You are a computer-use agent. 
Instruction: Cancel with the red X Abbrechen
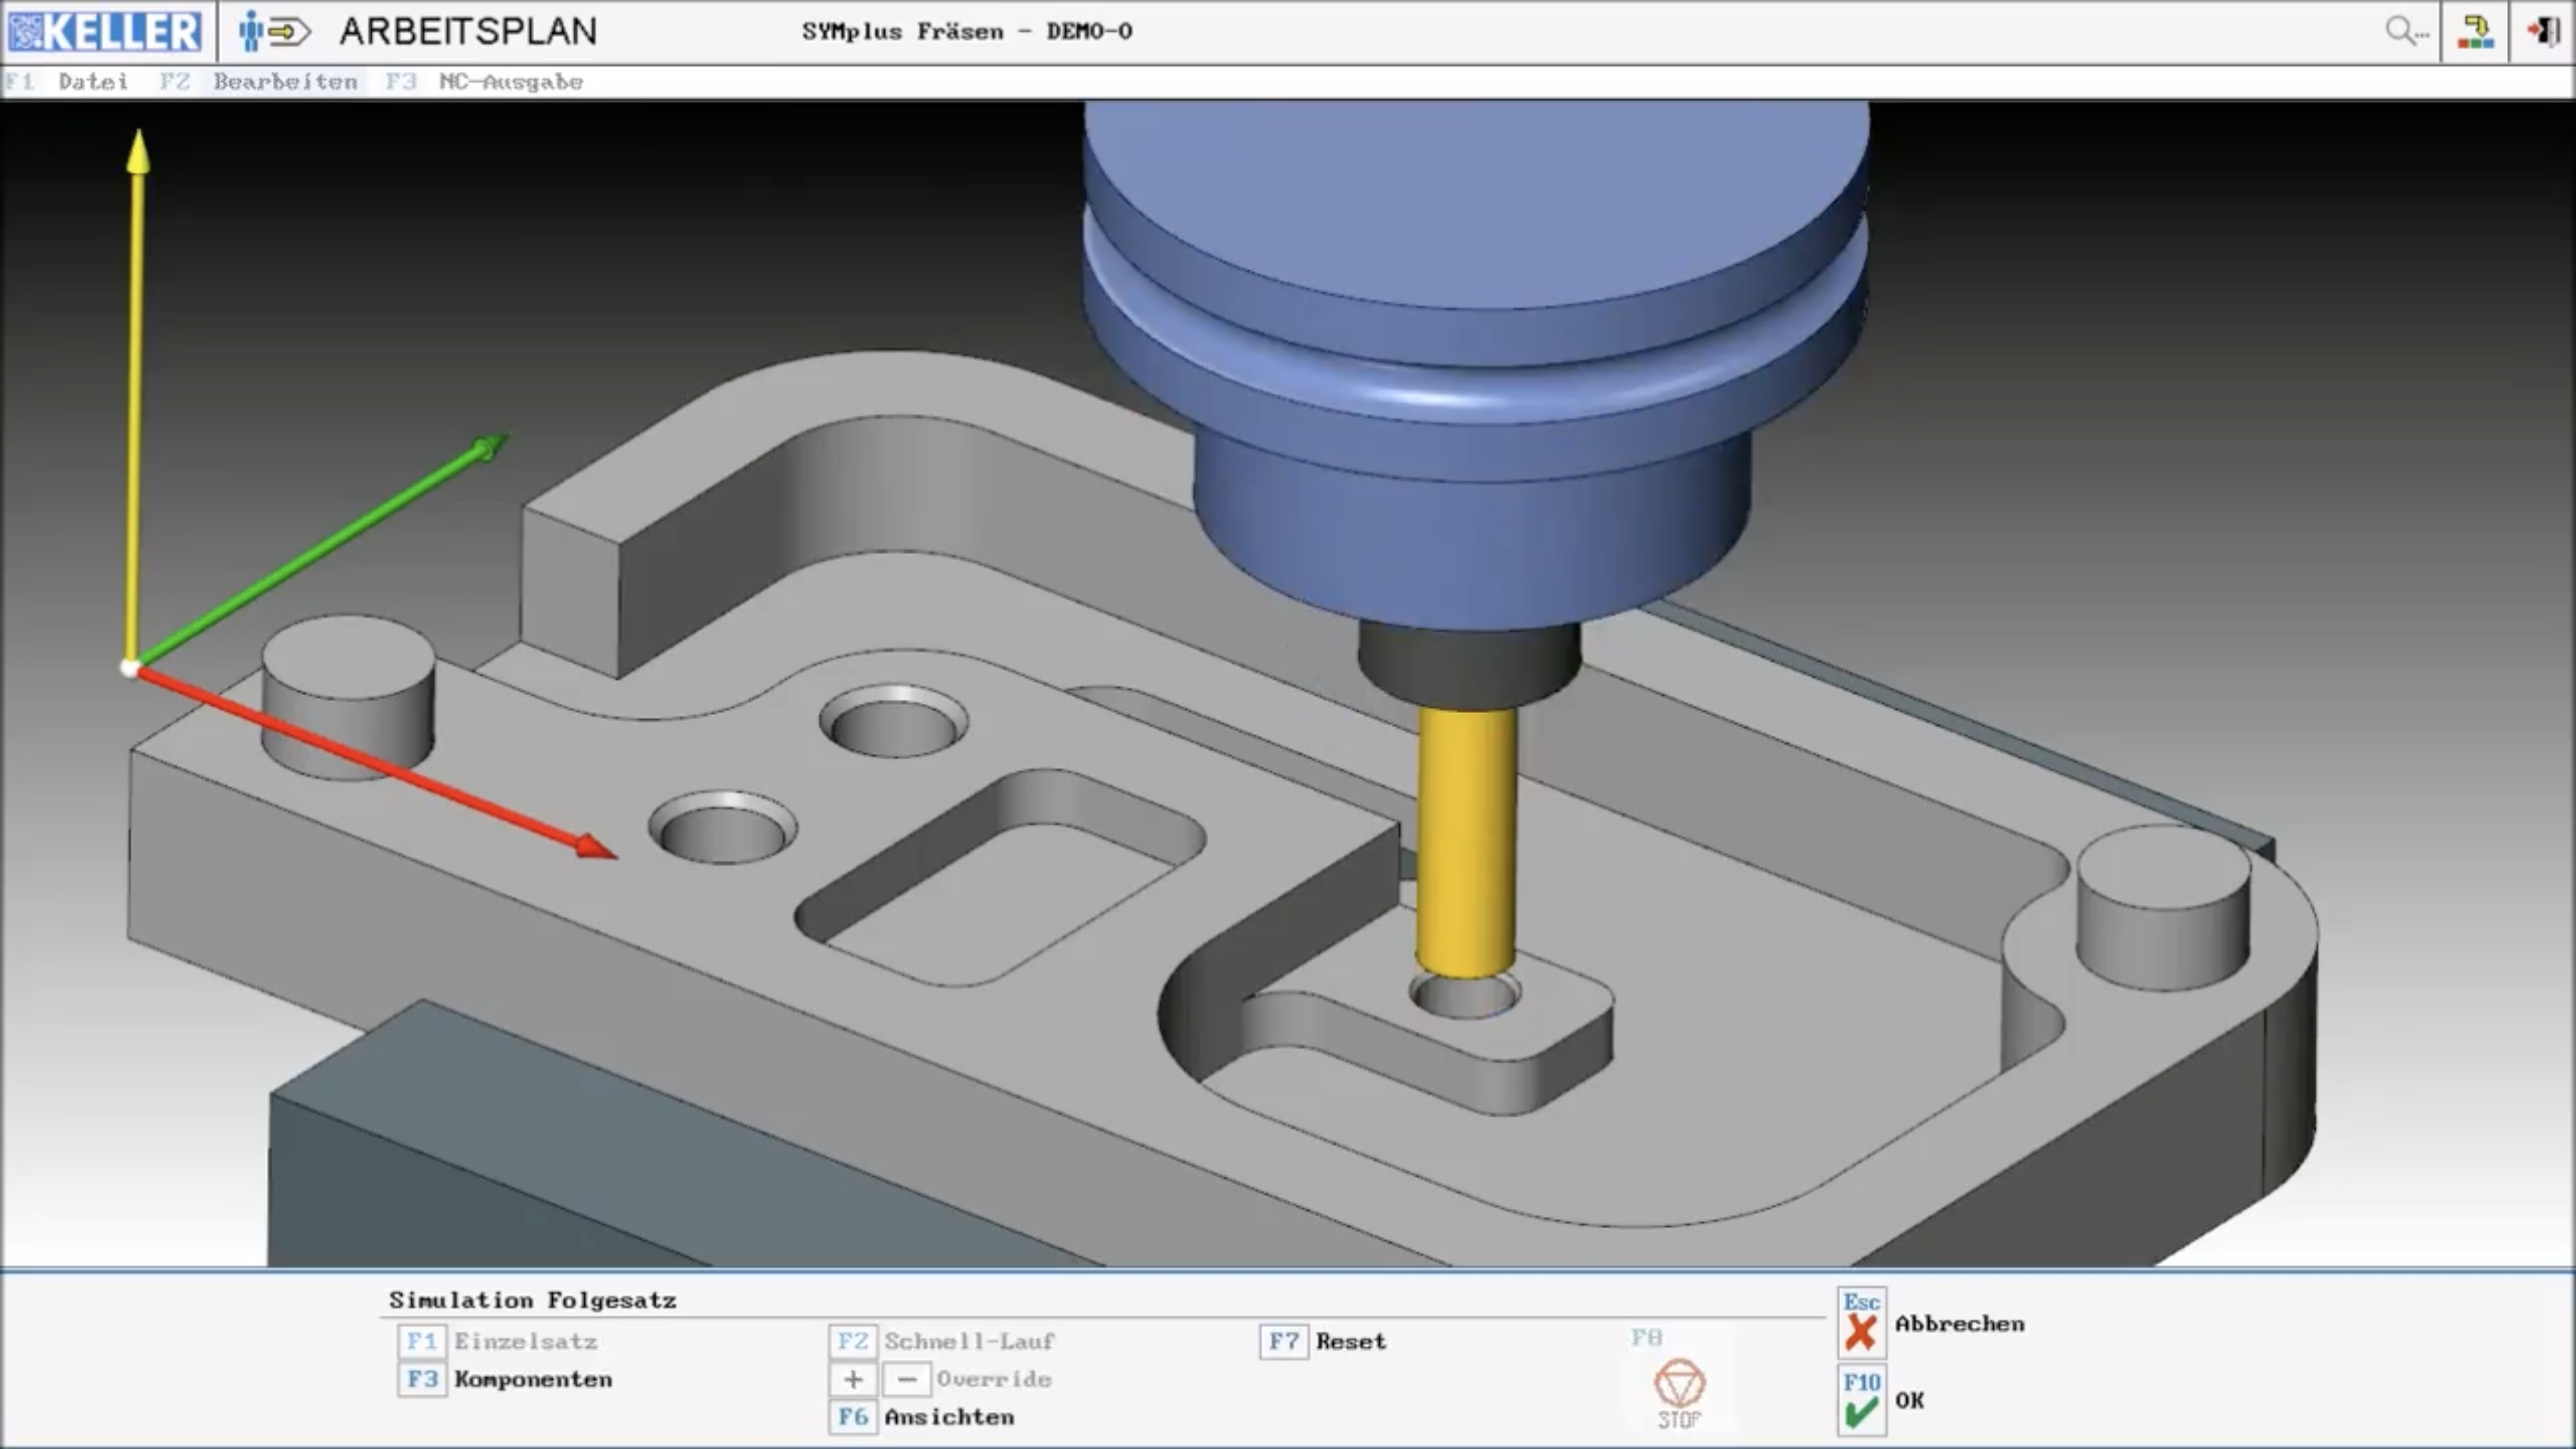(1861, 1323)
